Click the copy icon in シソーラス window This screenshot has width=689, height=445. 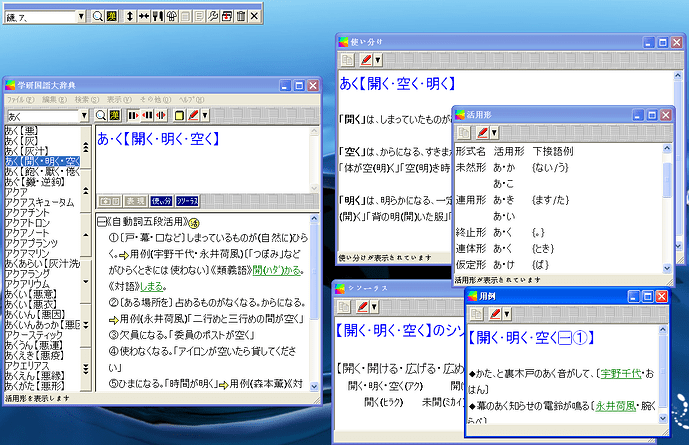tap(344, 307)
